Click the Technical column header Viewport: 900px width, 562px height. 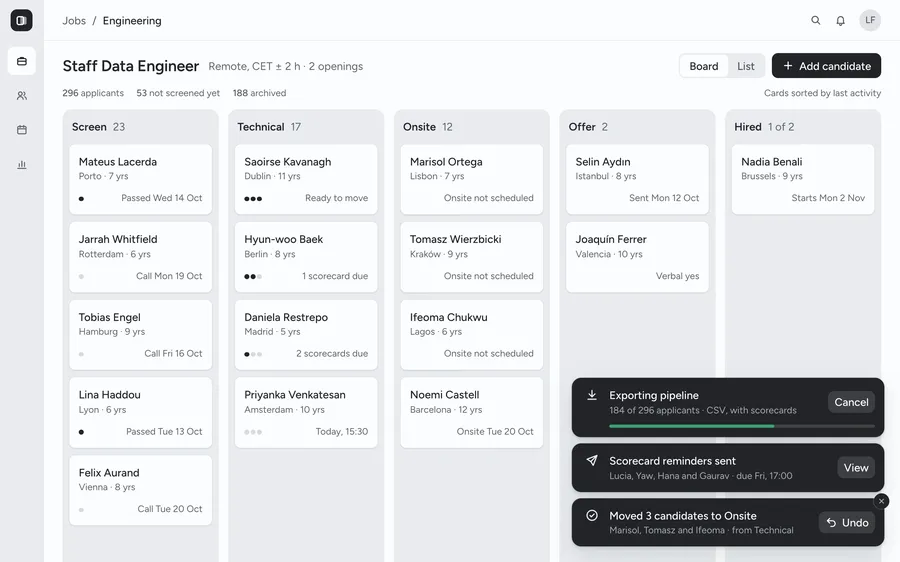pyautogui.click(x=269, y=127)
